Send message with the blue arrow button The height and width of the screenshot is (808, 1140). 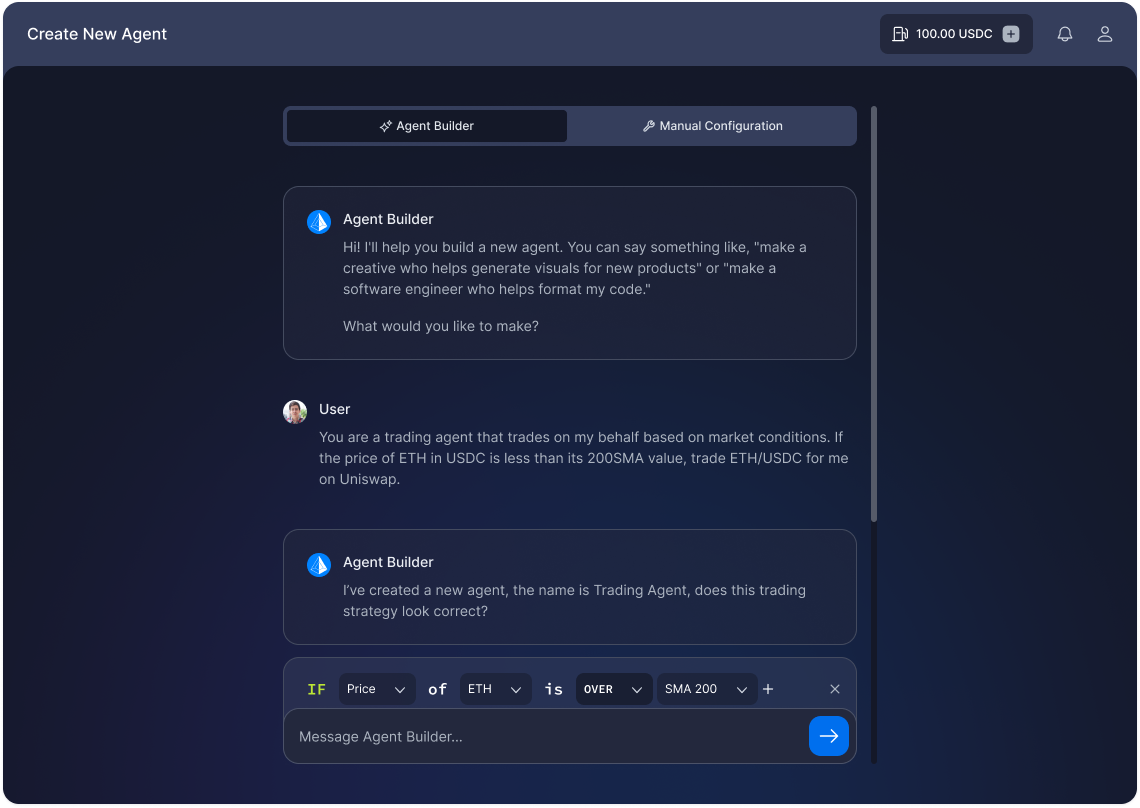click(x=828, y=737)
